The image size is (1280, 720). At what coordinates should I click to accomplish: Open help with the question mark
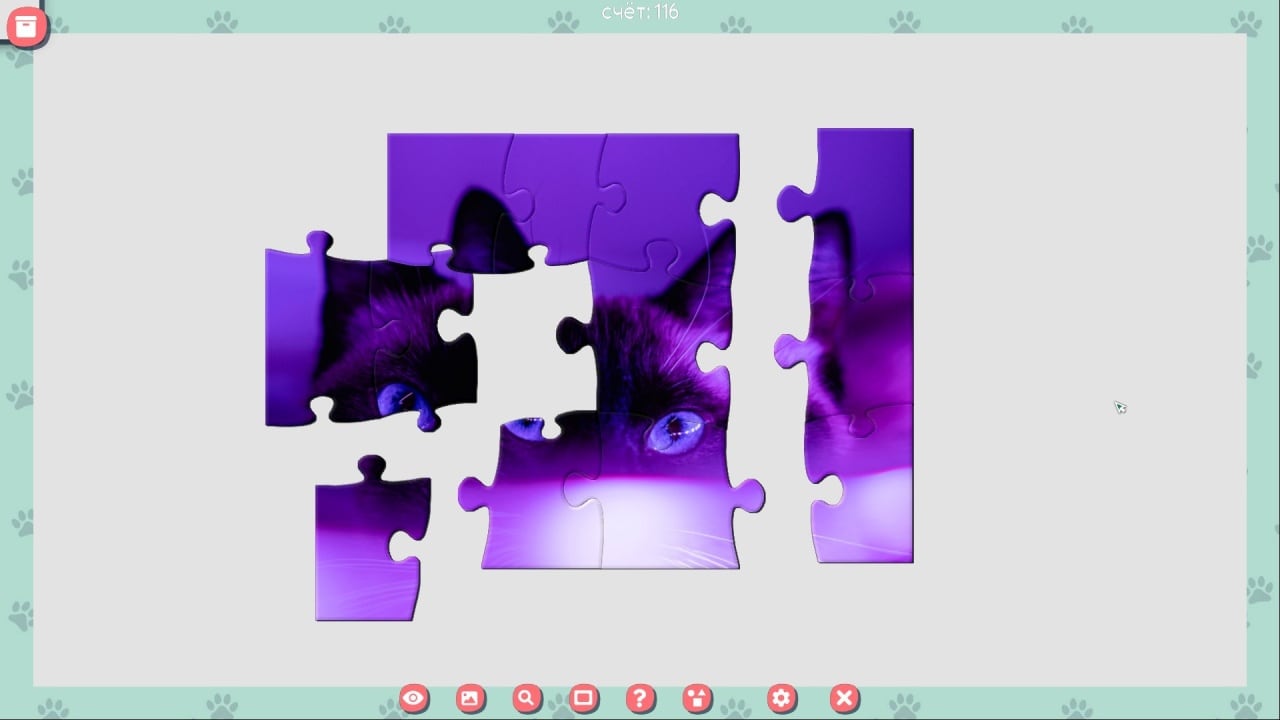(640, 698)
